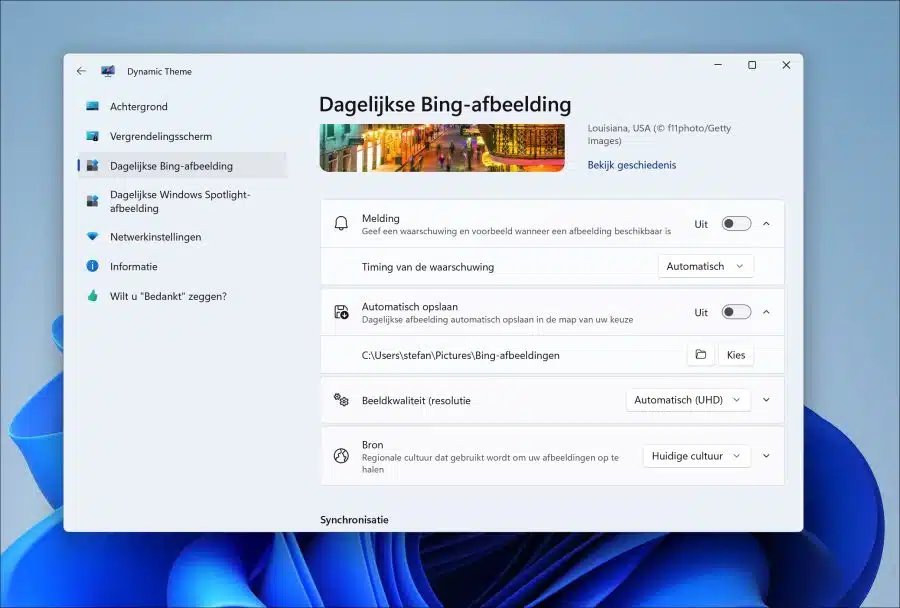Close the Dynamic Theme window
Screen dimensions: 900x608
tap(786, 65)
